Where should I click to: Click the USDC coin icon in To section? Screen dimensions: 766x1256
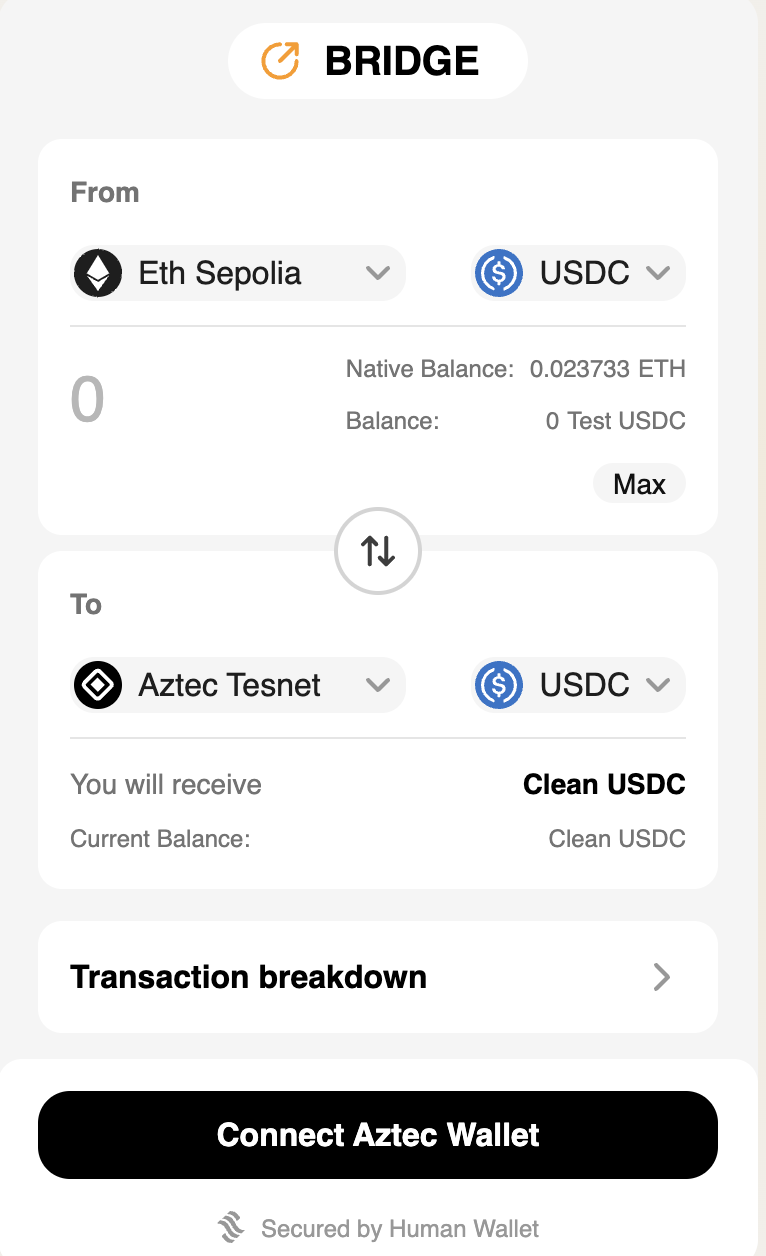pos(499,685)
